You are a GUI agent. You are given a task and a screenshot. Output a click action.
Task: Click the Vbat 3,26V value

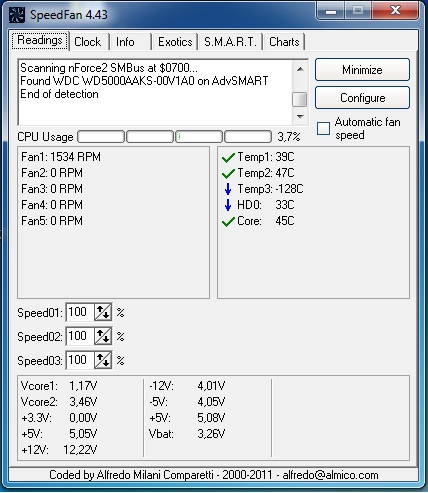(211, 434)
